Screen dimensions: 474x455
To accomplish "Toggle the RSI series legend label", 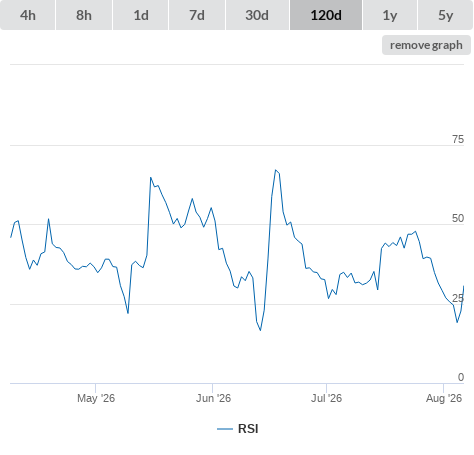I will pos(248,429).
